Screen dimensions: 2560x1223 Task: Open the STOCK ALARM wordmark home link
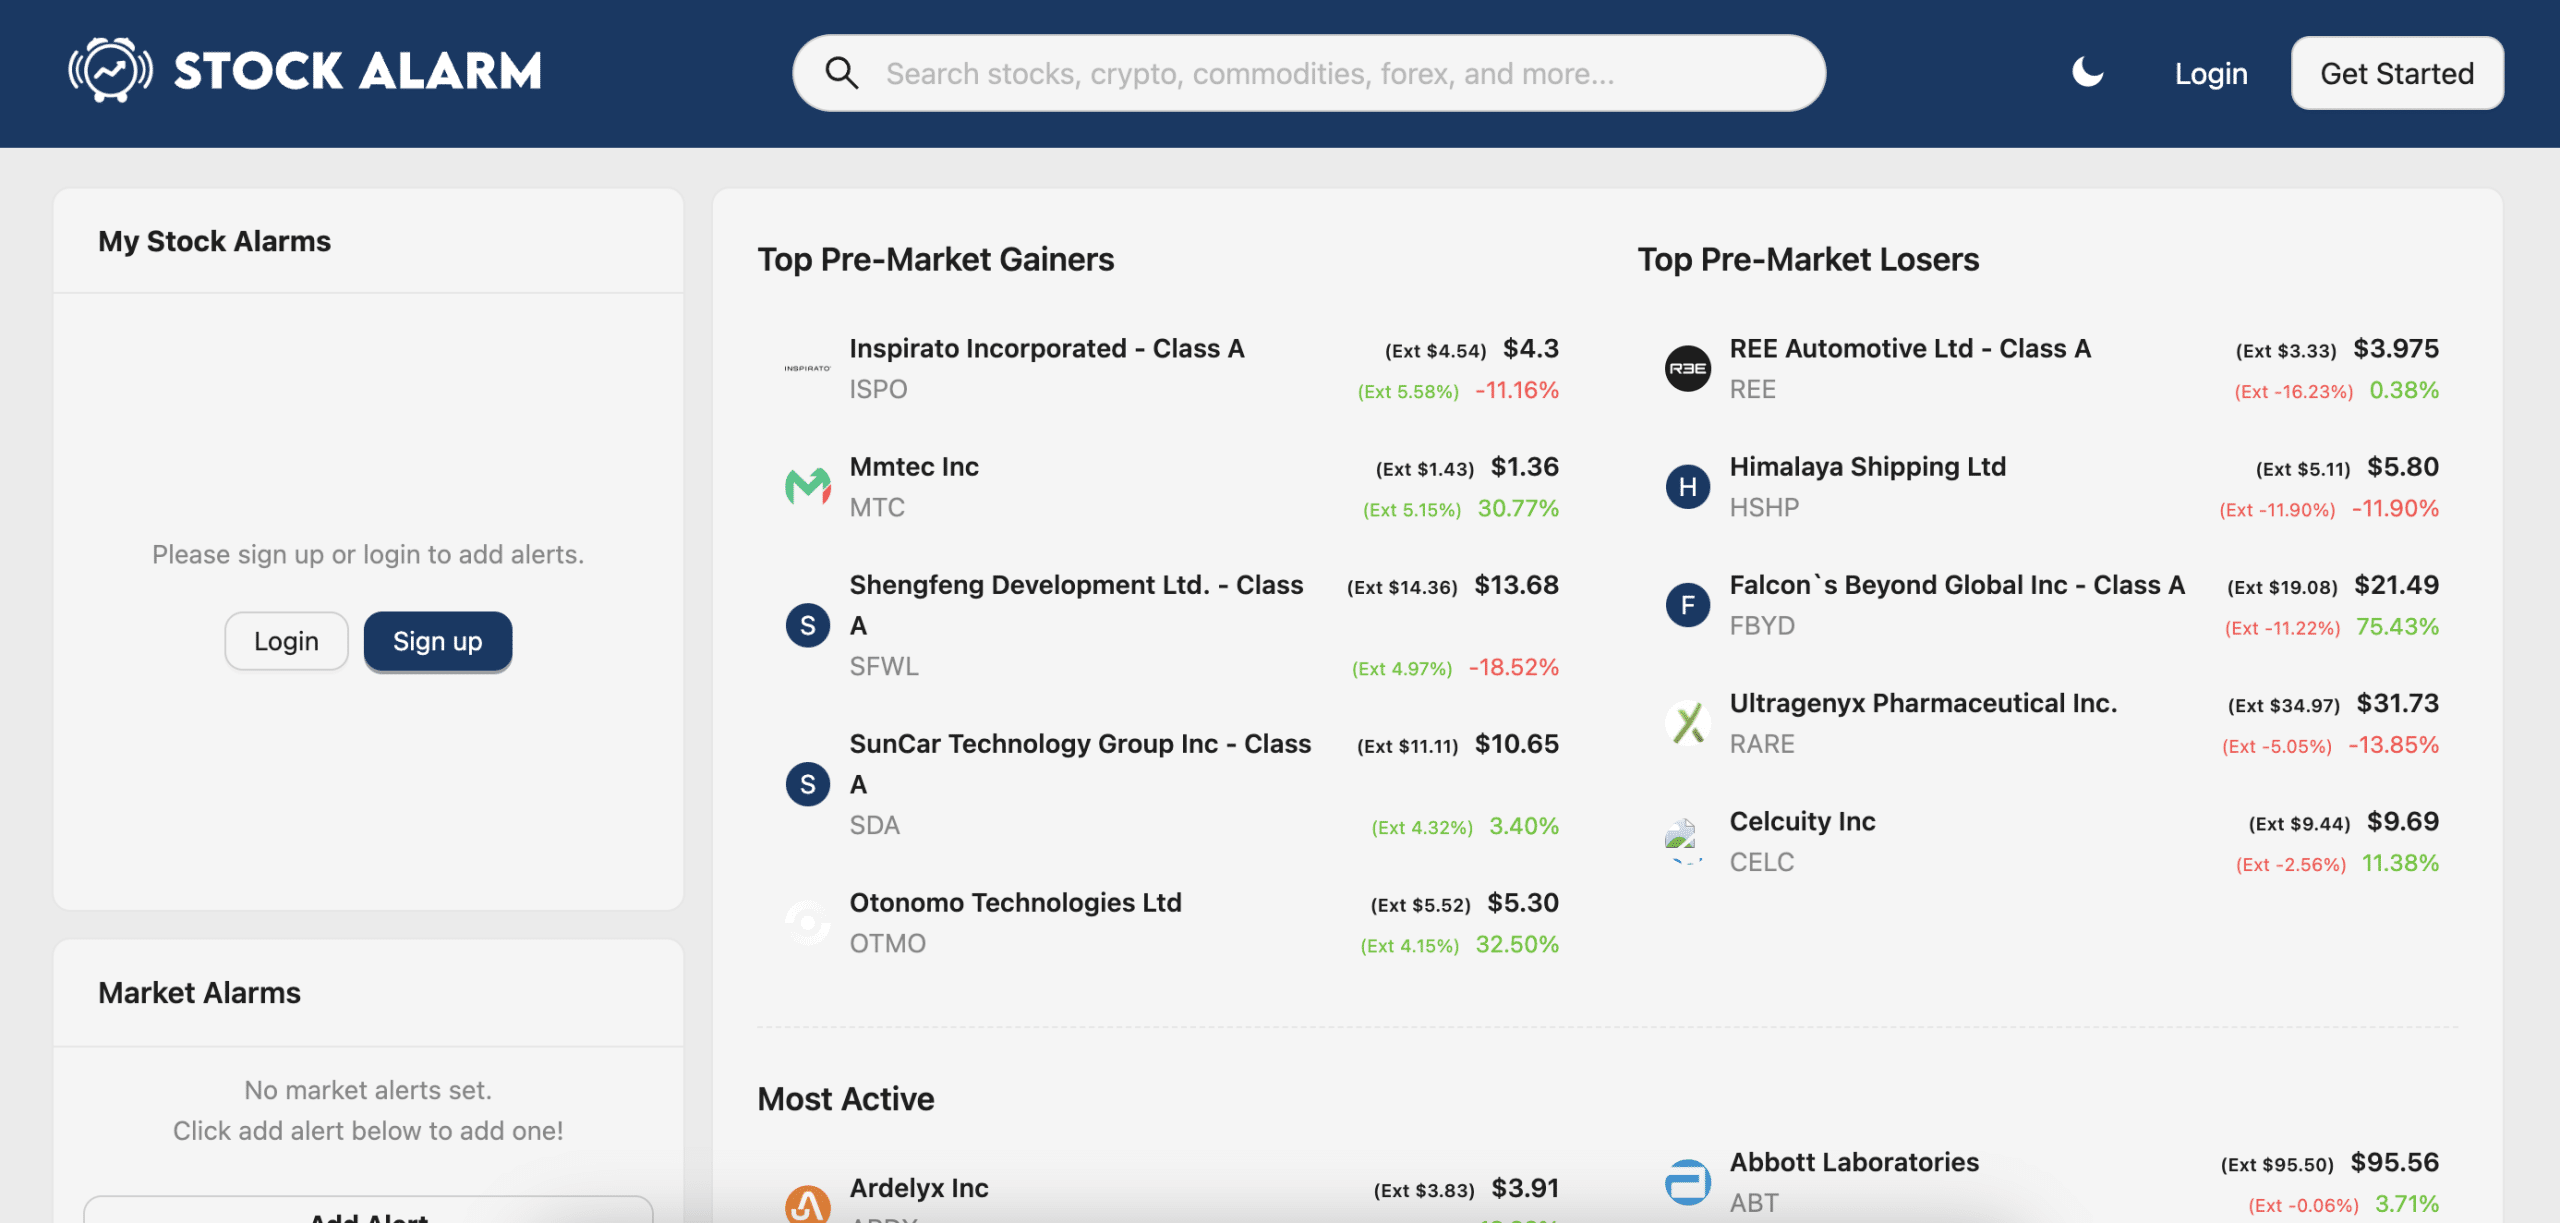(357, 71)
